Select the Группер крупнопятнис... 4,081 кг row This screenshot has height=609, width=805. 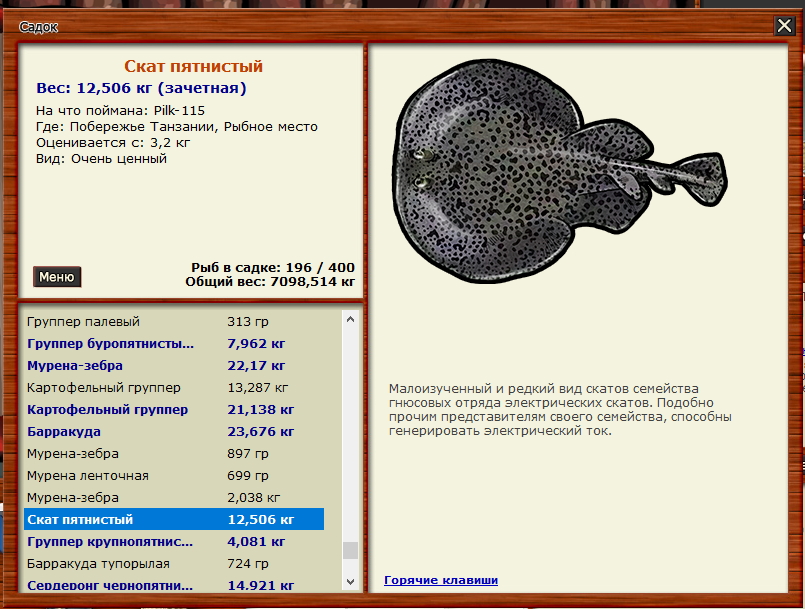174,542
